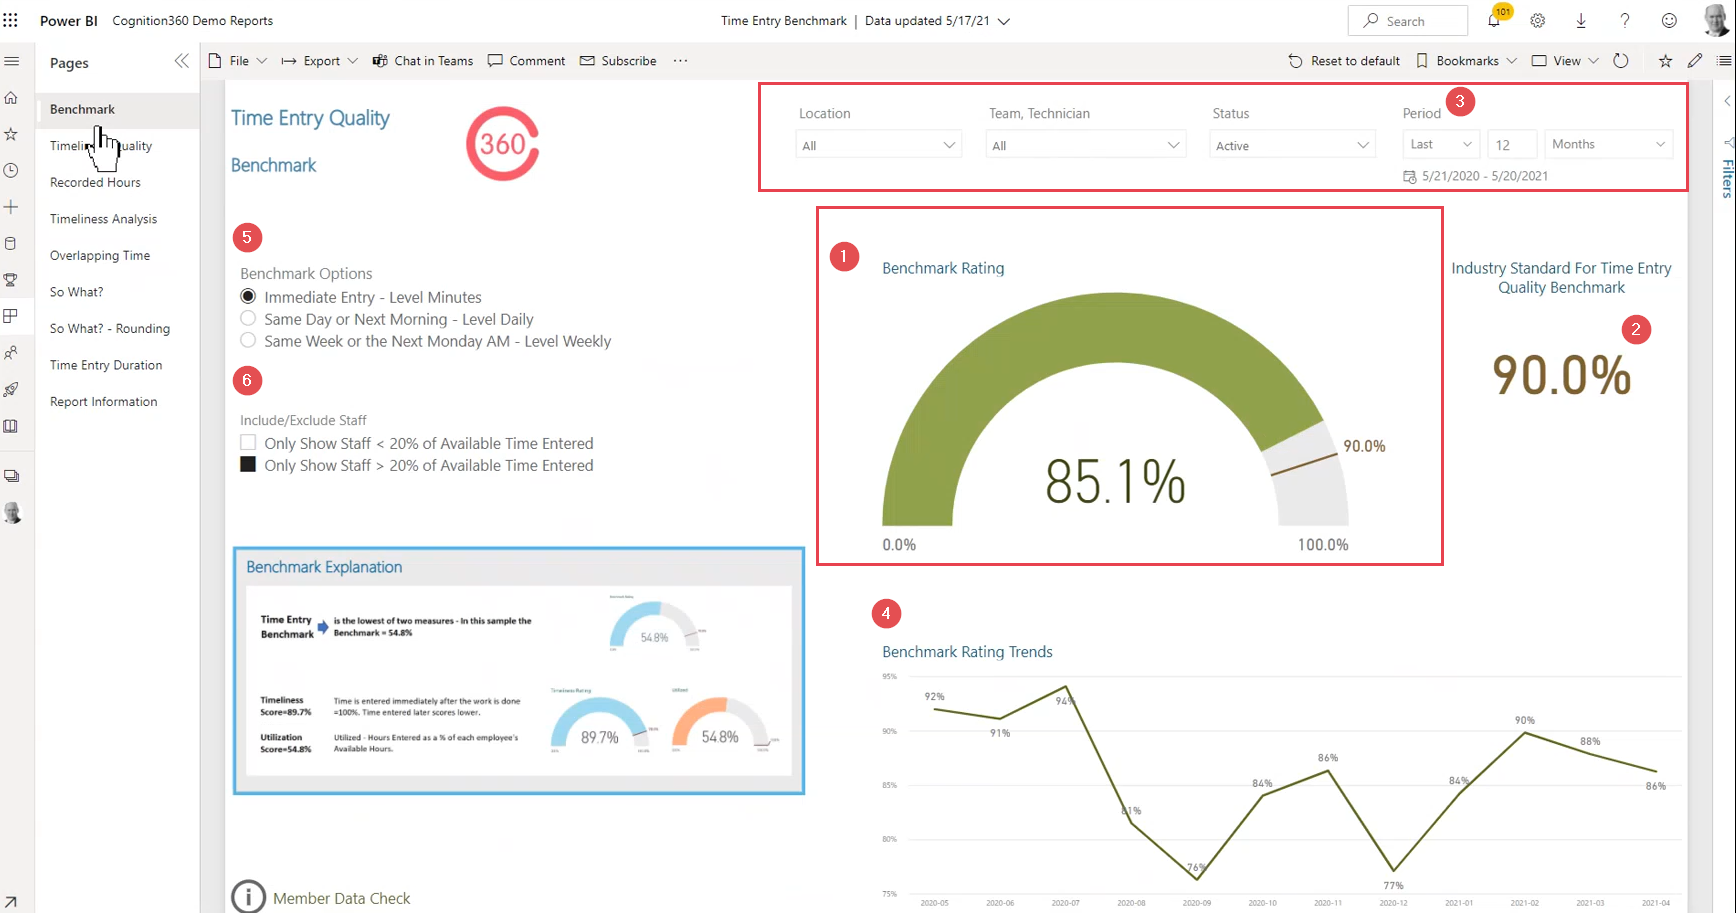
Task: Select Immediate Entry - Level Minutes option
Action: (x=248, y=296)
